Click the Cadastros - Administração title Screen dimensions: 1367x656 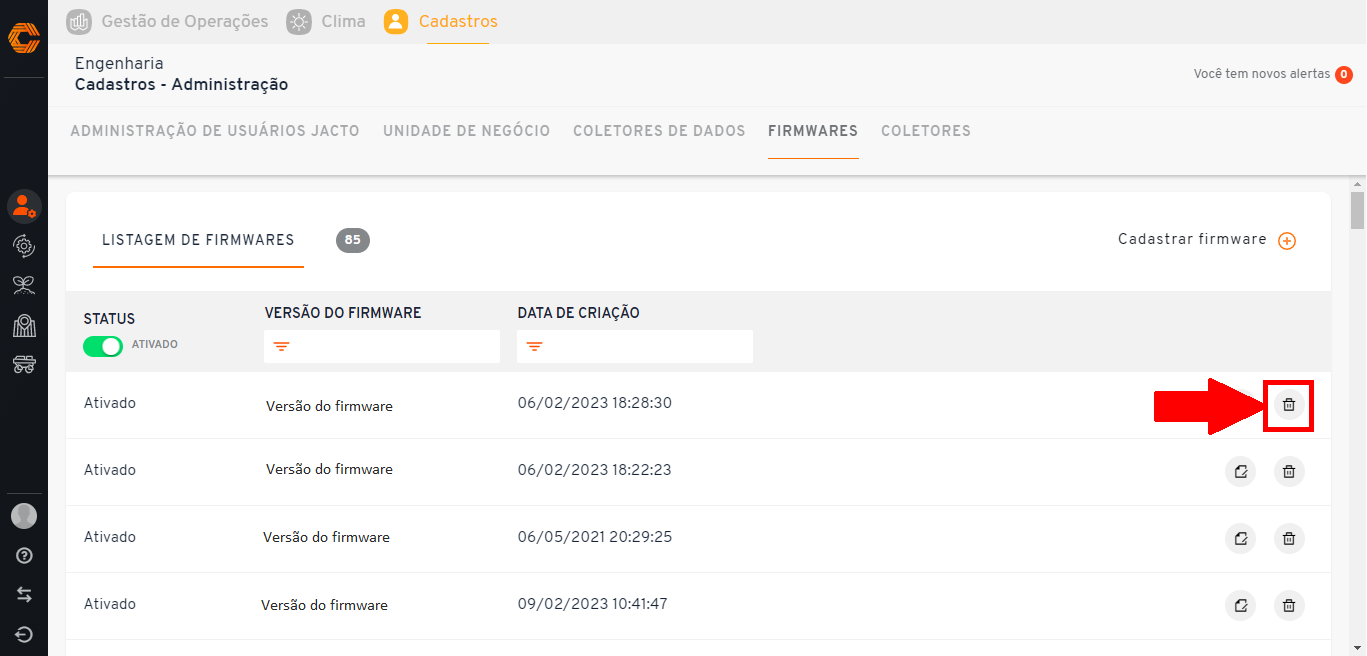[181, 85]
